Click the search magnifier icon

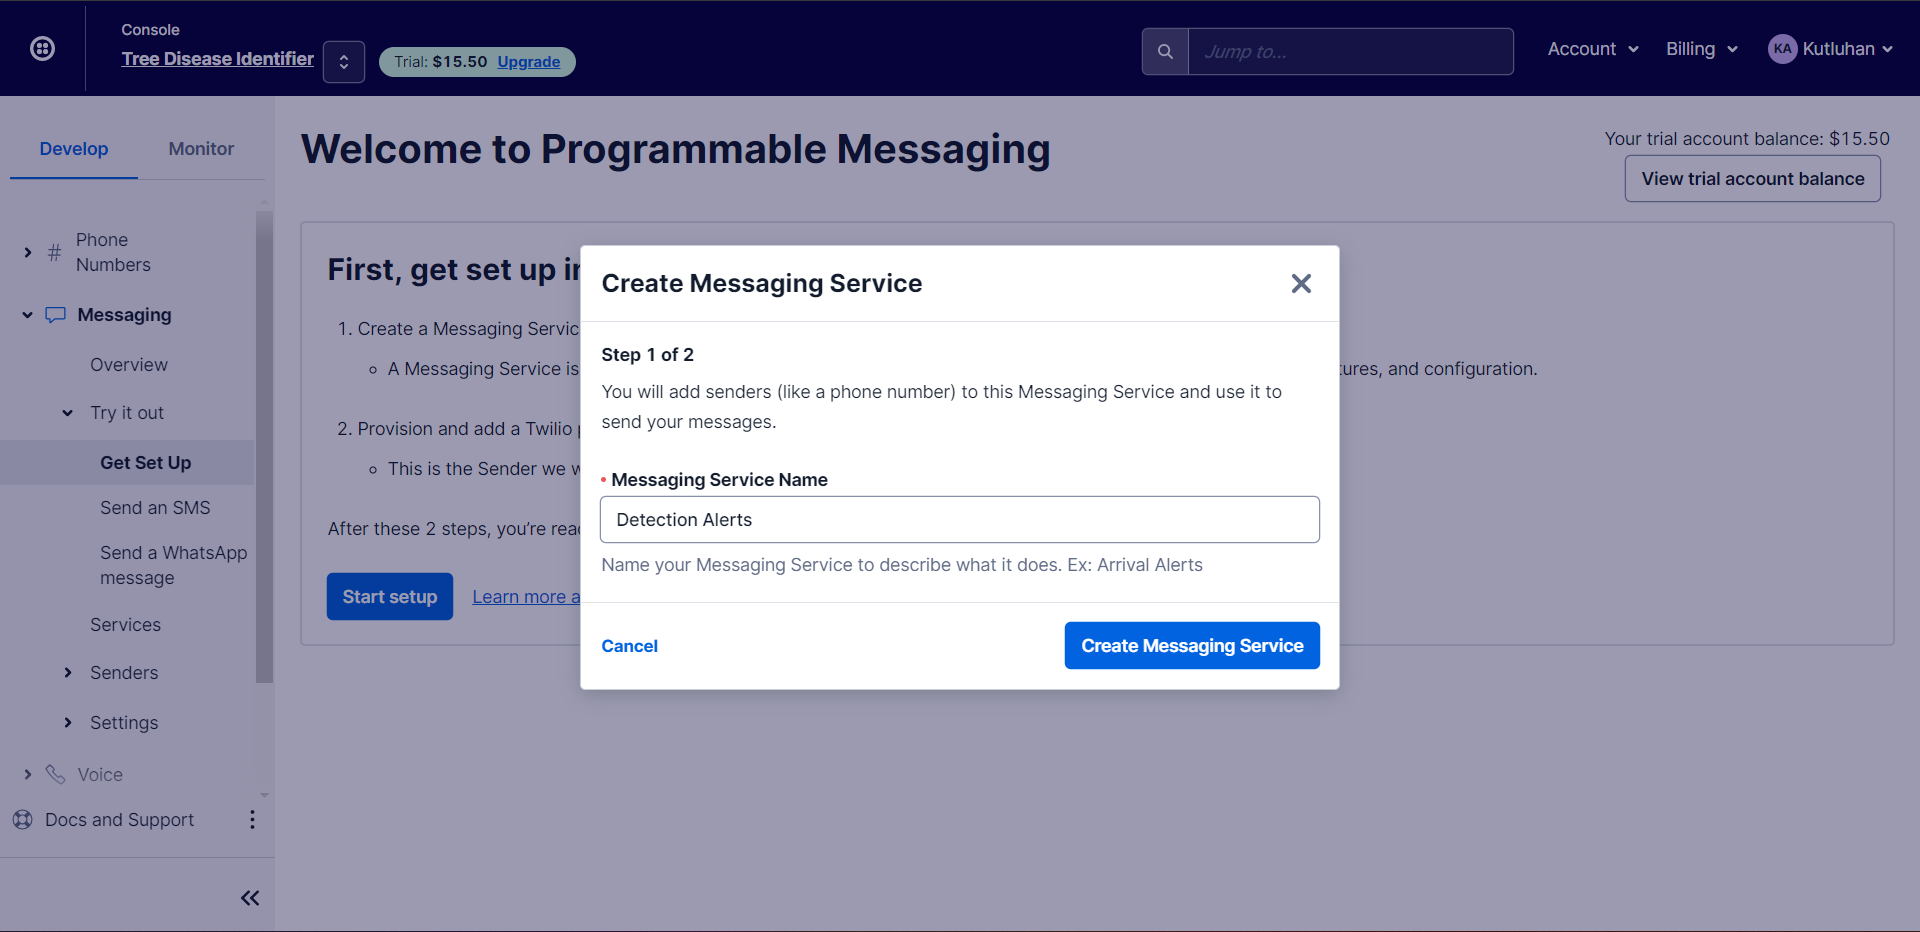click(x=1165, y=52)
